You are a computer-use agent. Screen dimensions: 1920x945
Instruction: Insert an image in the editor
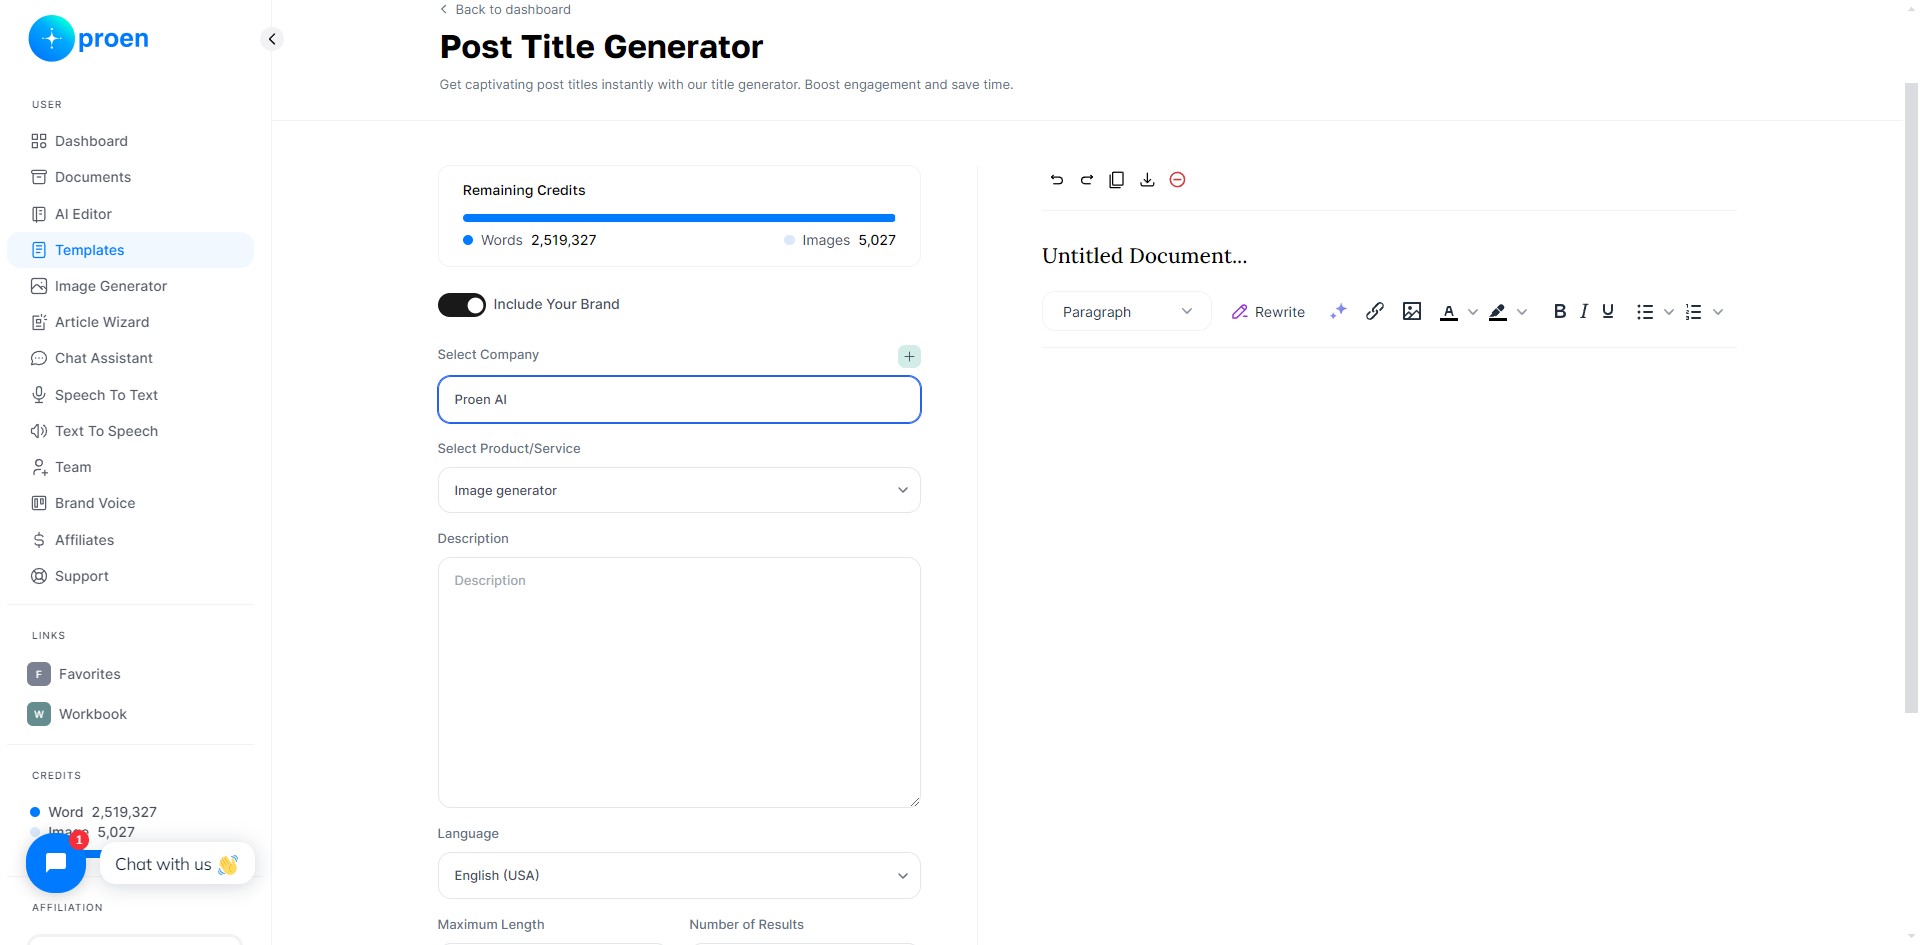pyautogui.click(x=1412, y=311)
